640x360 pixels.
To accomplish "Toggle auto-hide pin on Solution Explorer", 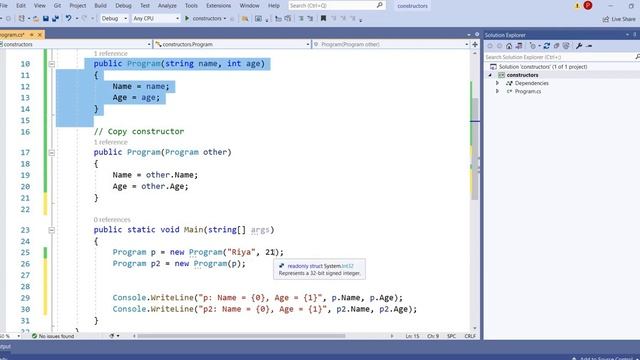I will 635,35.
